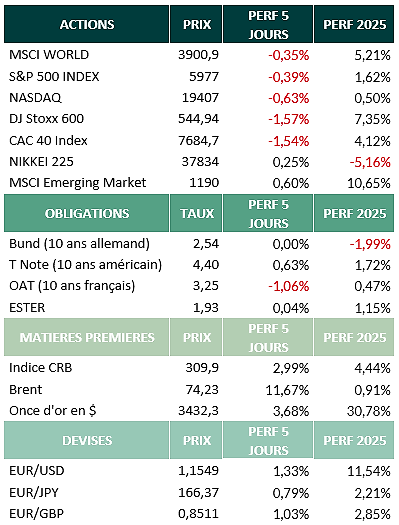The height and width of the screenshot is (525, 399).
Task: Click Brent 5-day performance 11,67%
Action: click(x=287, y=390)
